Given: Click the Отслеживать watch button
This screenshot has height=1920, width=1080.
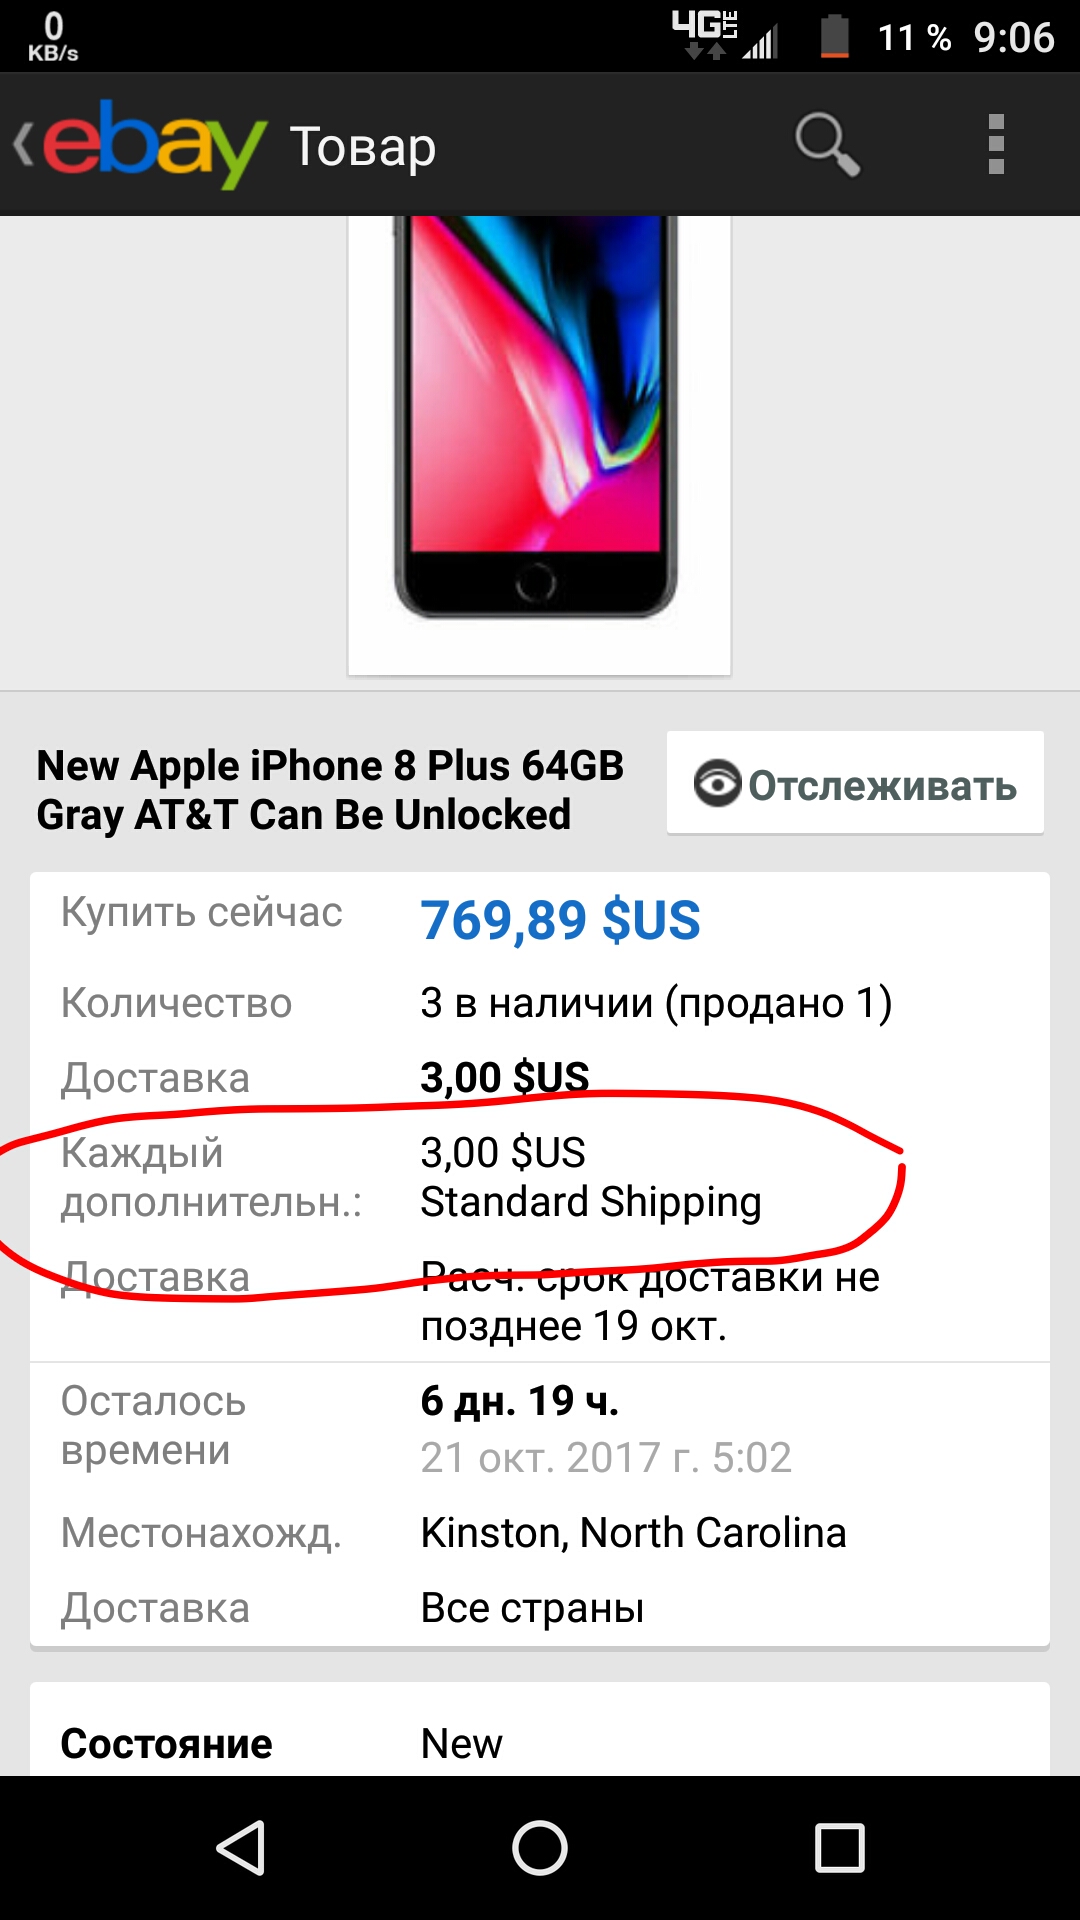Looking at the screenshot, I should 855,783.
